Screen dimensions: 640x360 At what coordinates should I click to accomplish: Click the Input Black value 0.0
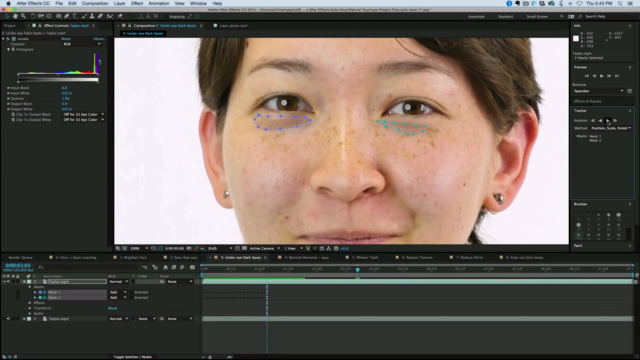coord(64,88)
